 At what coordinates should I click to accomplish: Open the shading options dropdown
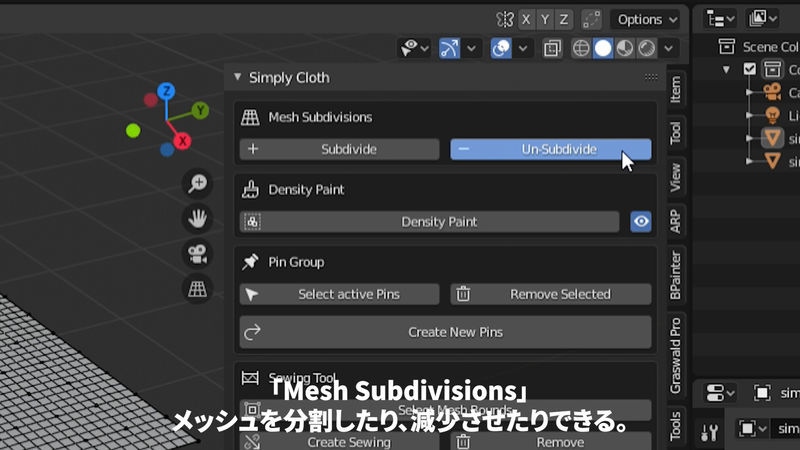(669, 48)
